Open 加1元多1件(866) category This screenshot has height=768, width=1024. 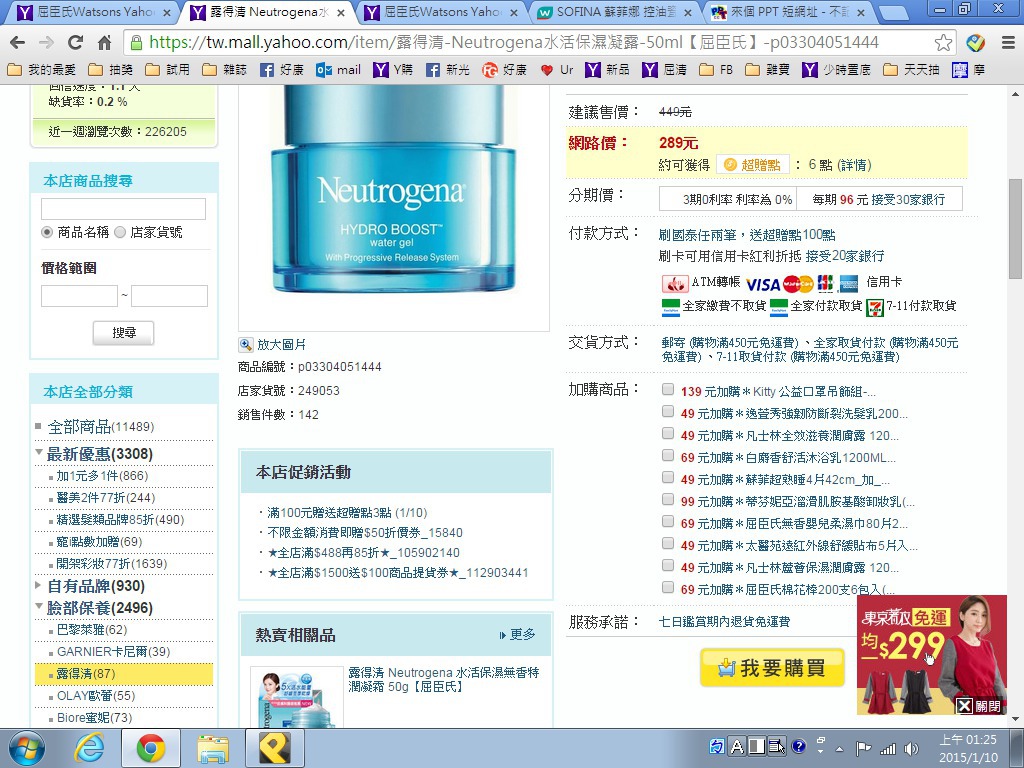[x=102, y=475]
